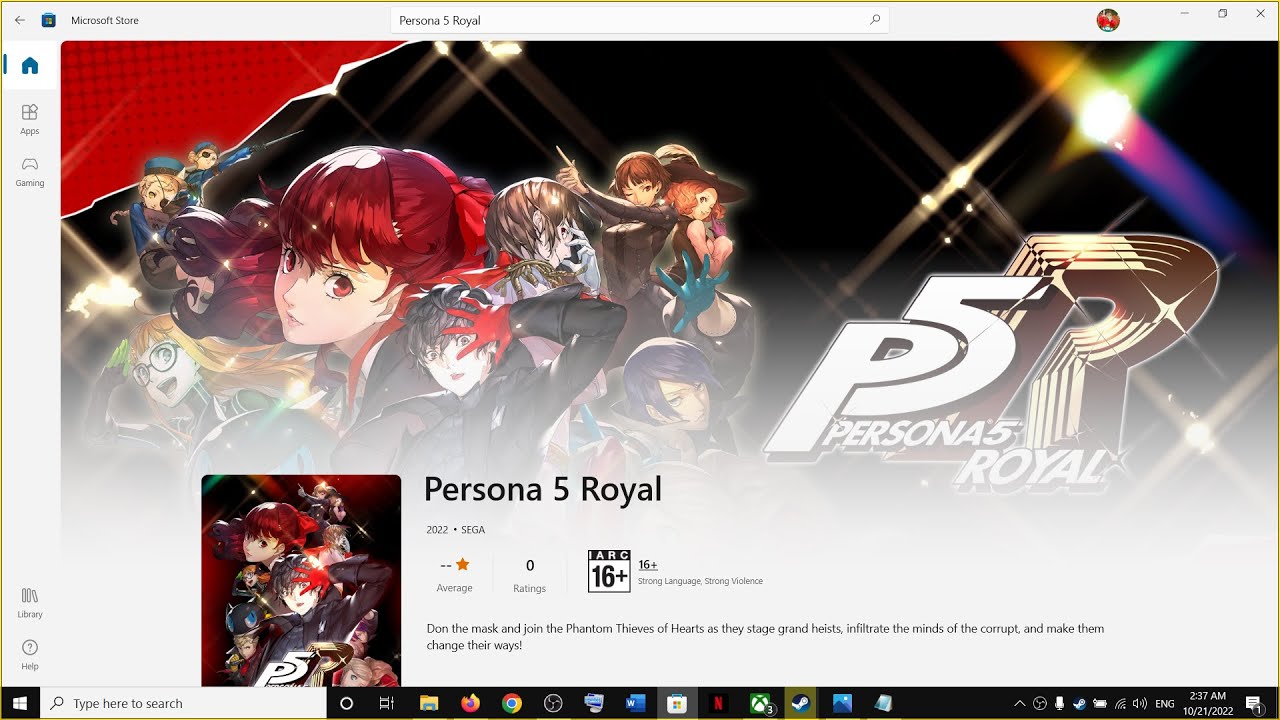
Task: Open the Wi-Fi network tray icon
Action: click(x=1120, y=703)
